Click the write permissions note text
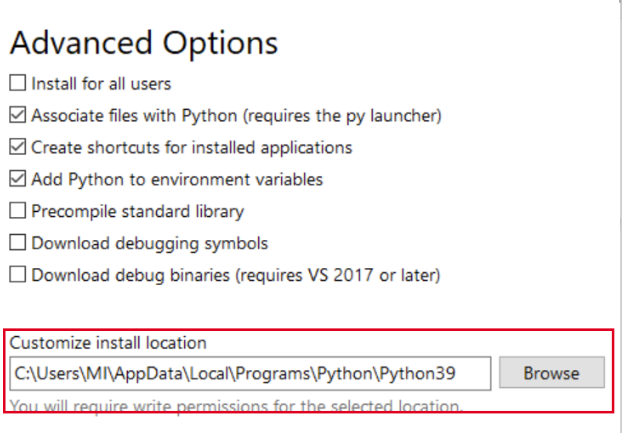625x433 pixels. (237, 406)
